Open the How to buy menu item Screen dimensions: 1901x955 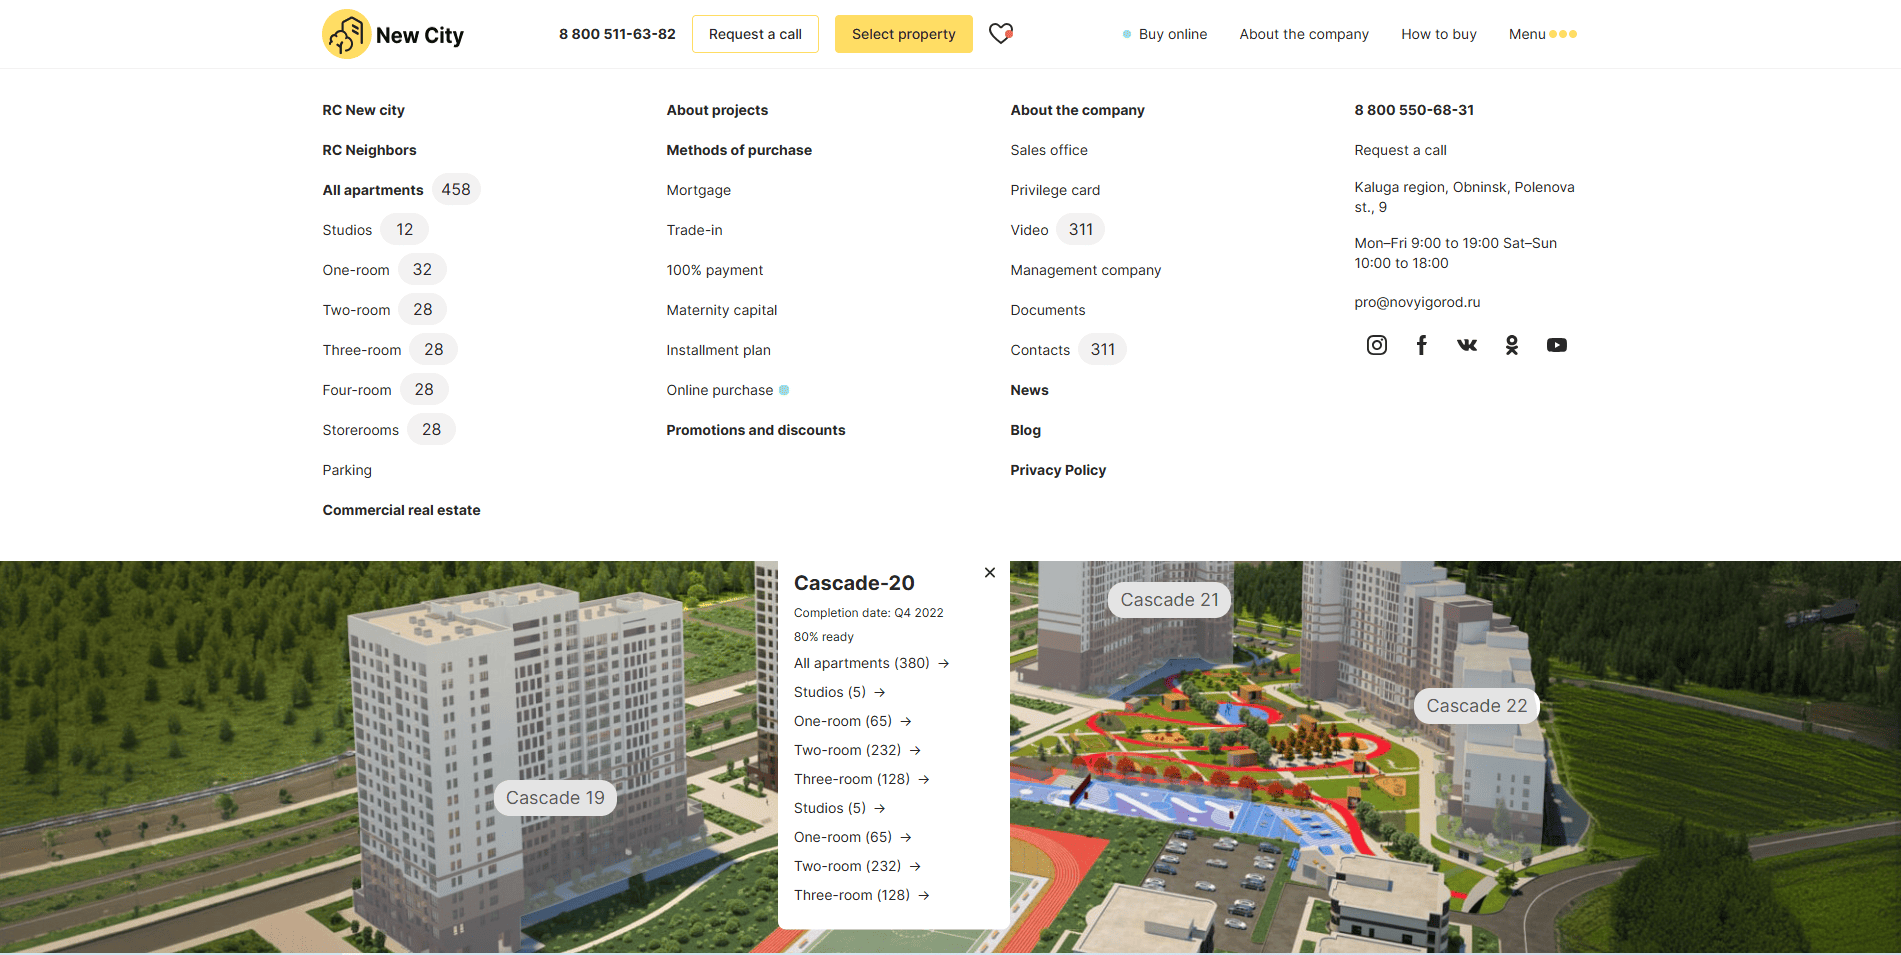click(1438, 34)
